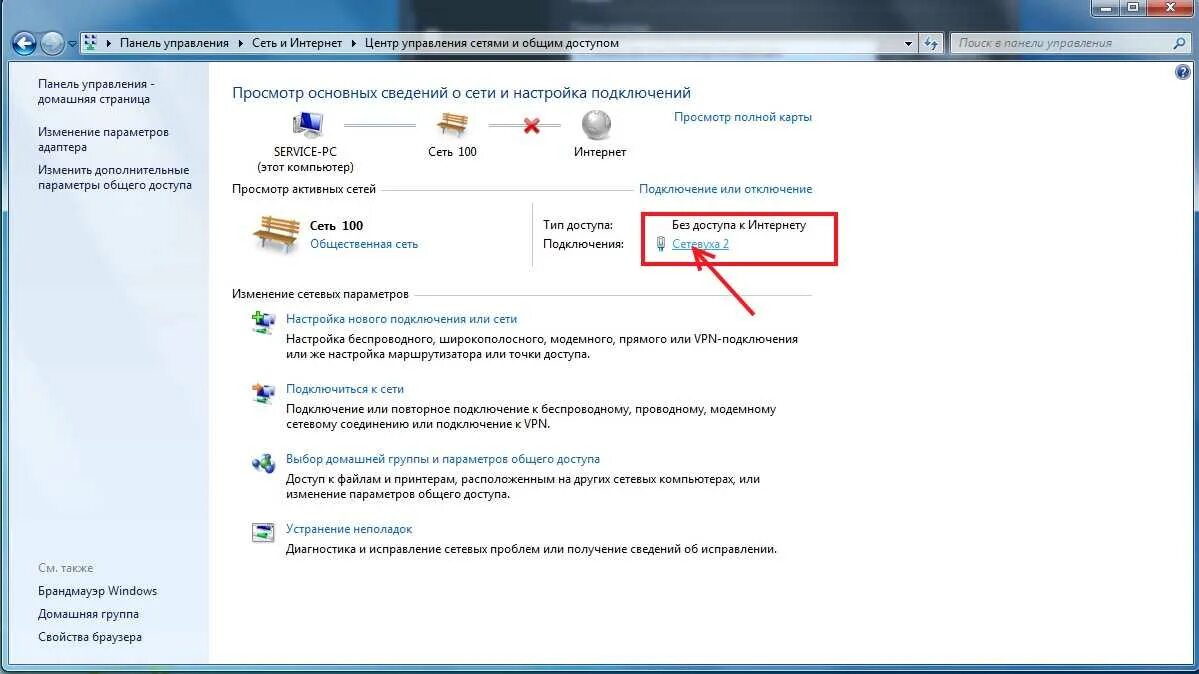Click the Подключения label
The width and height of the screenshot is (1199, 674).
583,244
